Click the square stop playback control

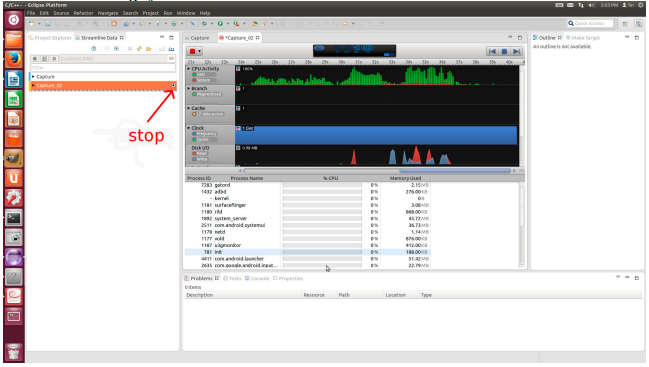click(504, 51)
